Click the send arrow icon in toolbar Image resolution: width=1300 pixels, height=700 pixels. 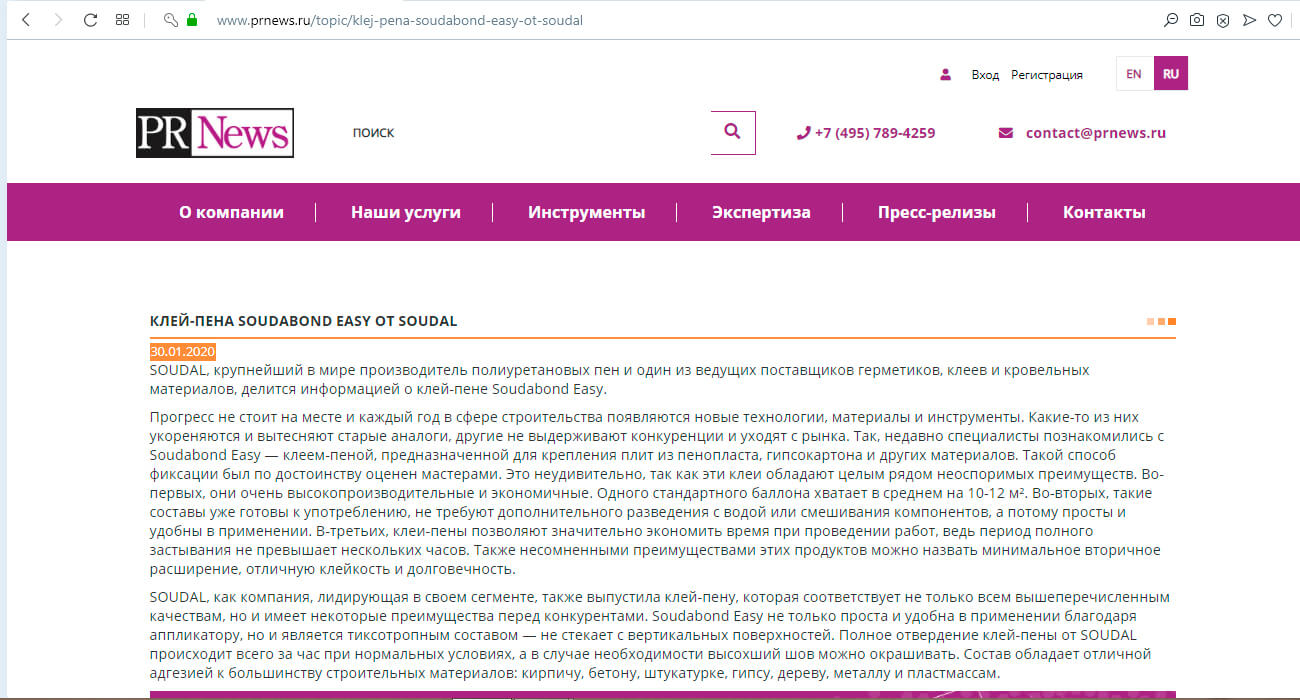tap(1249, 20)
